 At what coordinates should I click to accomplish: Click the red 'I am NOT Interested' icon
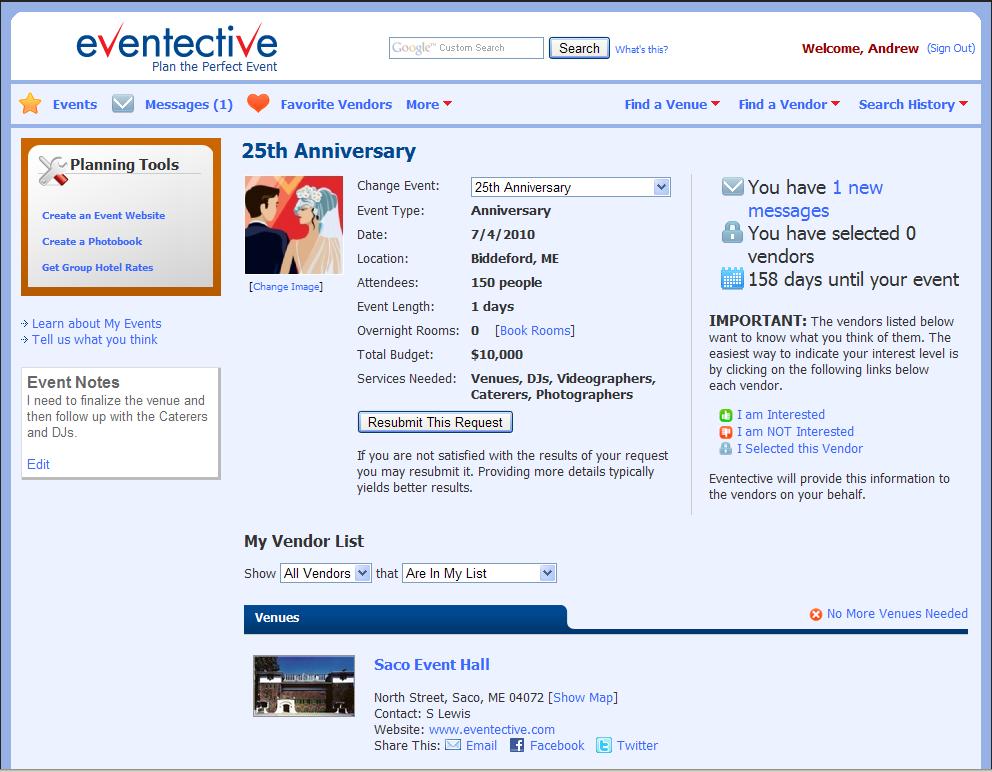pyautogui.click(x=725, y=431)
